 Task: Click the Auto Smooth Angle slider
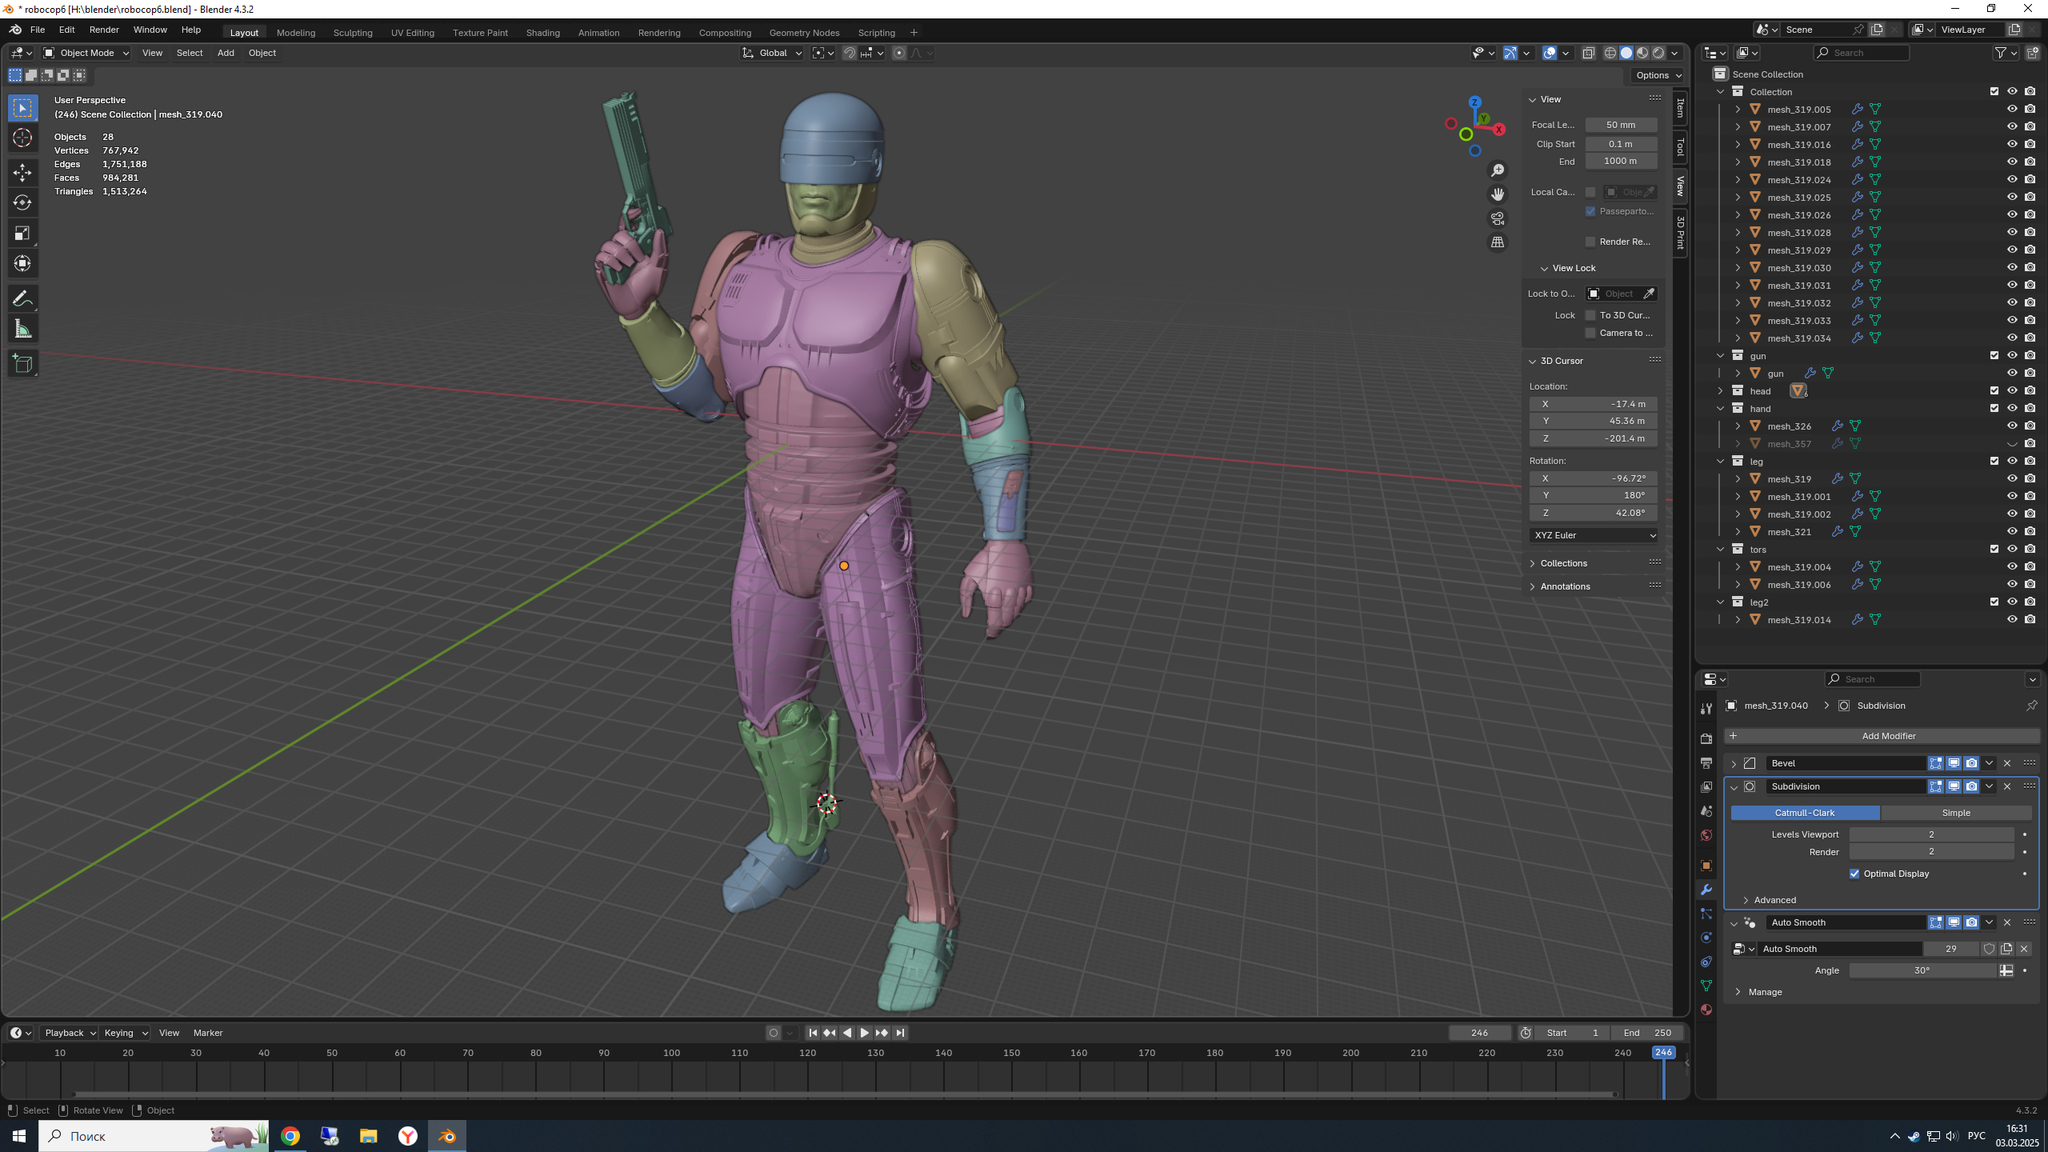coord(1922,970)
